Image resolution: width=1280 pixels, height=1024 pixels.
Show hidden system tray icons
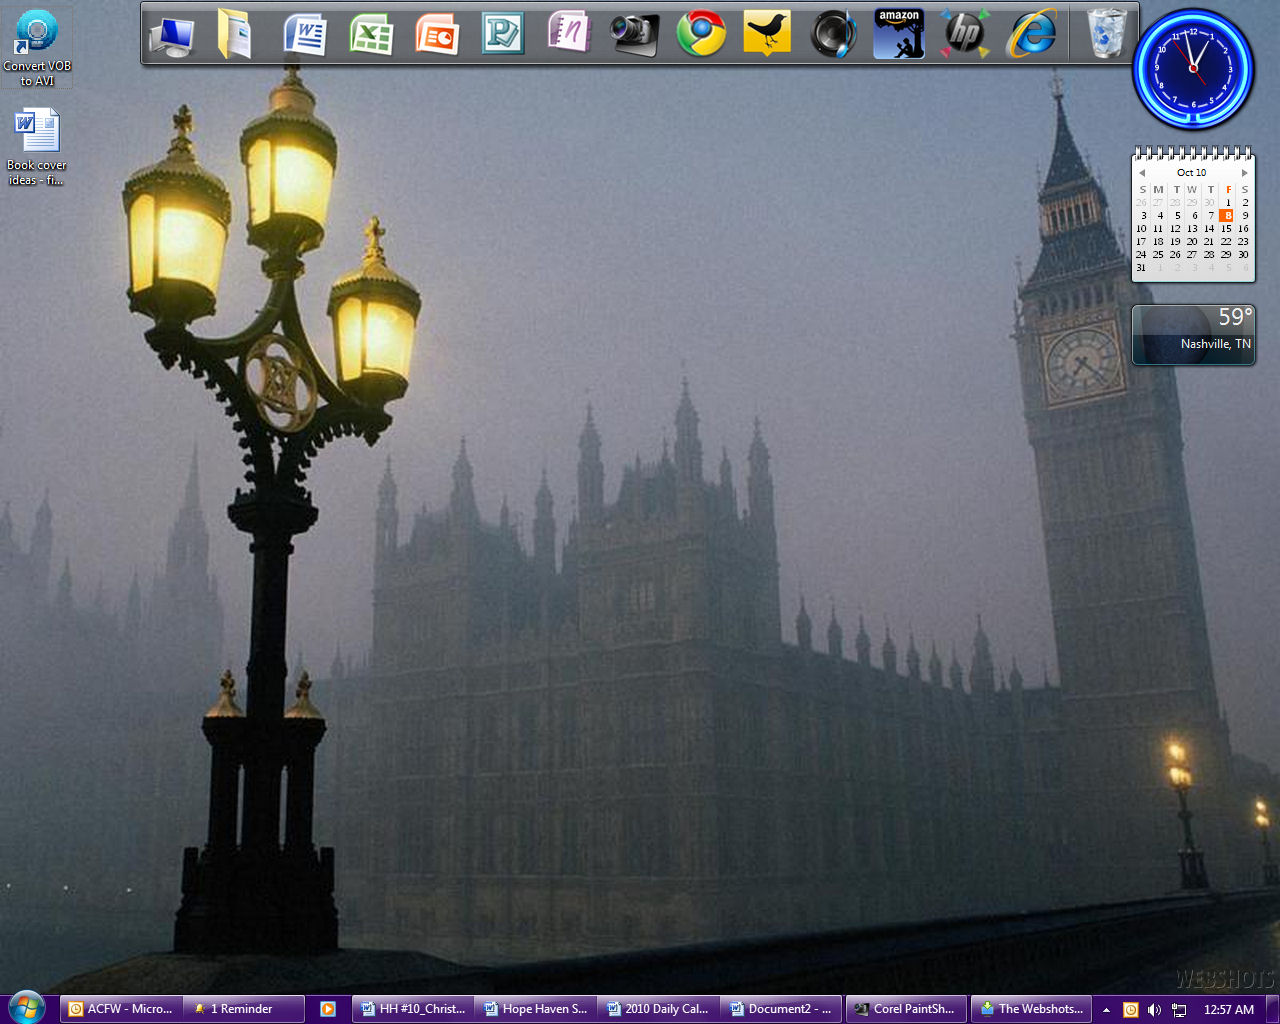pyautogui.click(x=1106, y=1010)
